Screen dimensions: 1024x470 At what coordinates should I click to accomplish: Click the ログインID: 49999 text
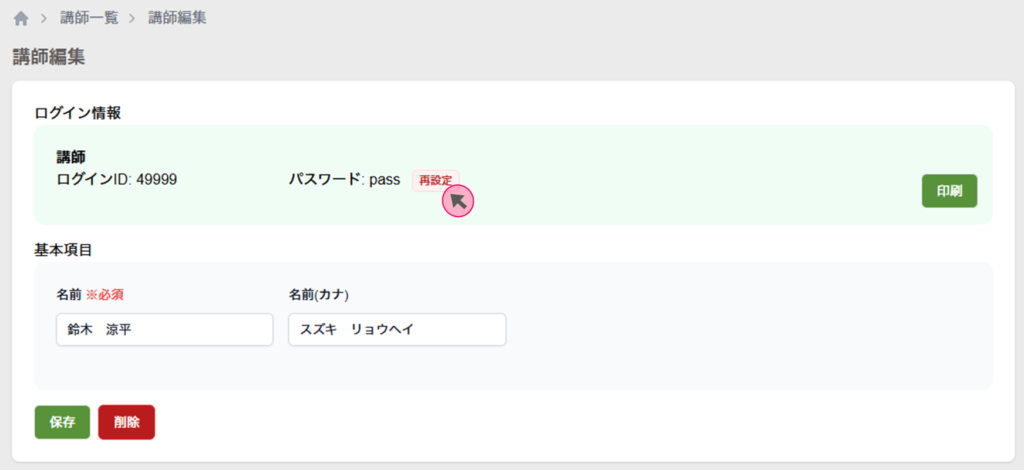click(x=117, y=180)
